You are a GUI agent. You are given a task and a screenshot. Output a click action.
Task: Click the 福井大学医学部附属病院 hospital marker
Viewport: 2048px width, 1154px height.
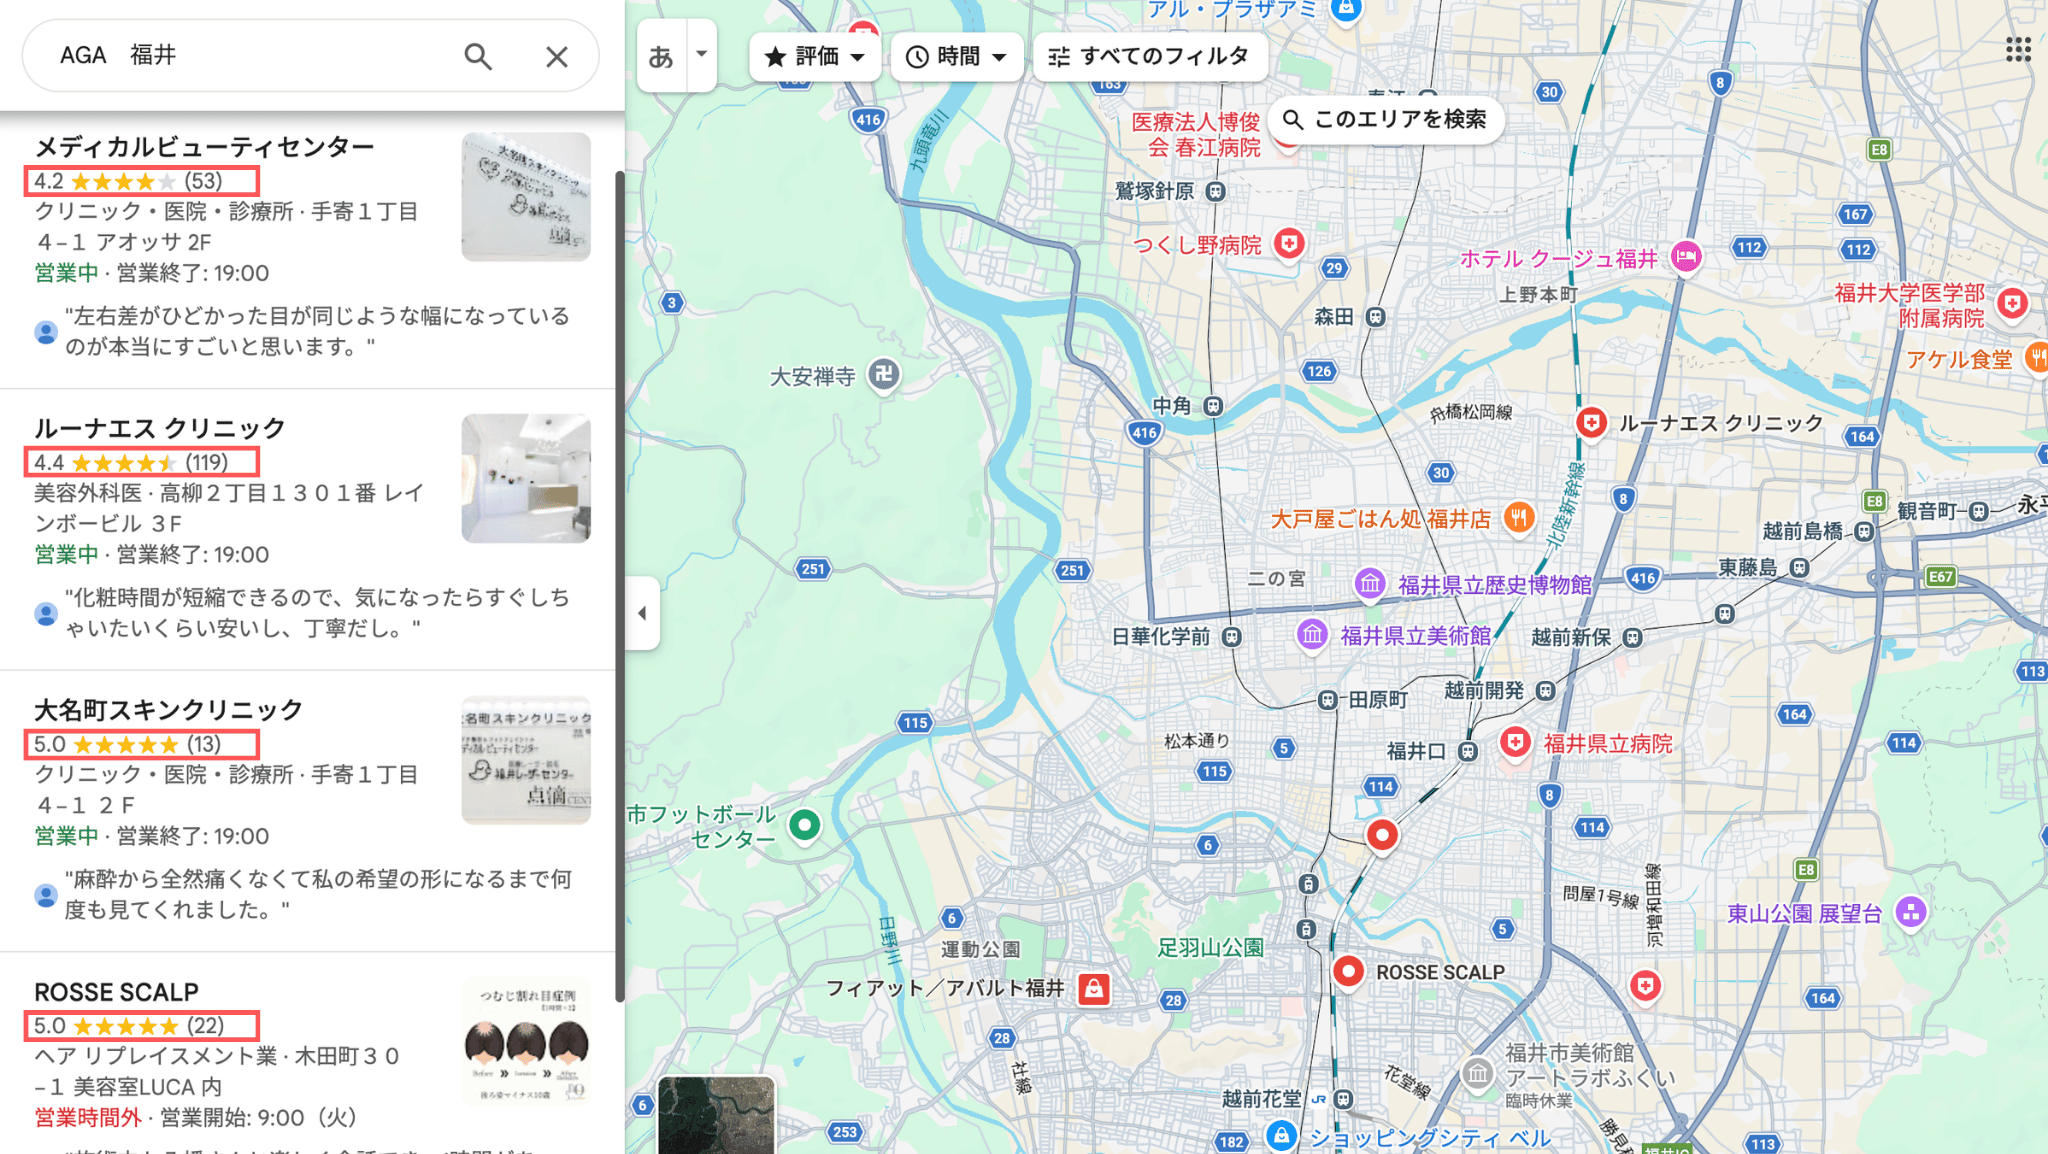pyautogui.click(x=2012, y=303)
